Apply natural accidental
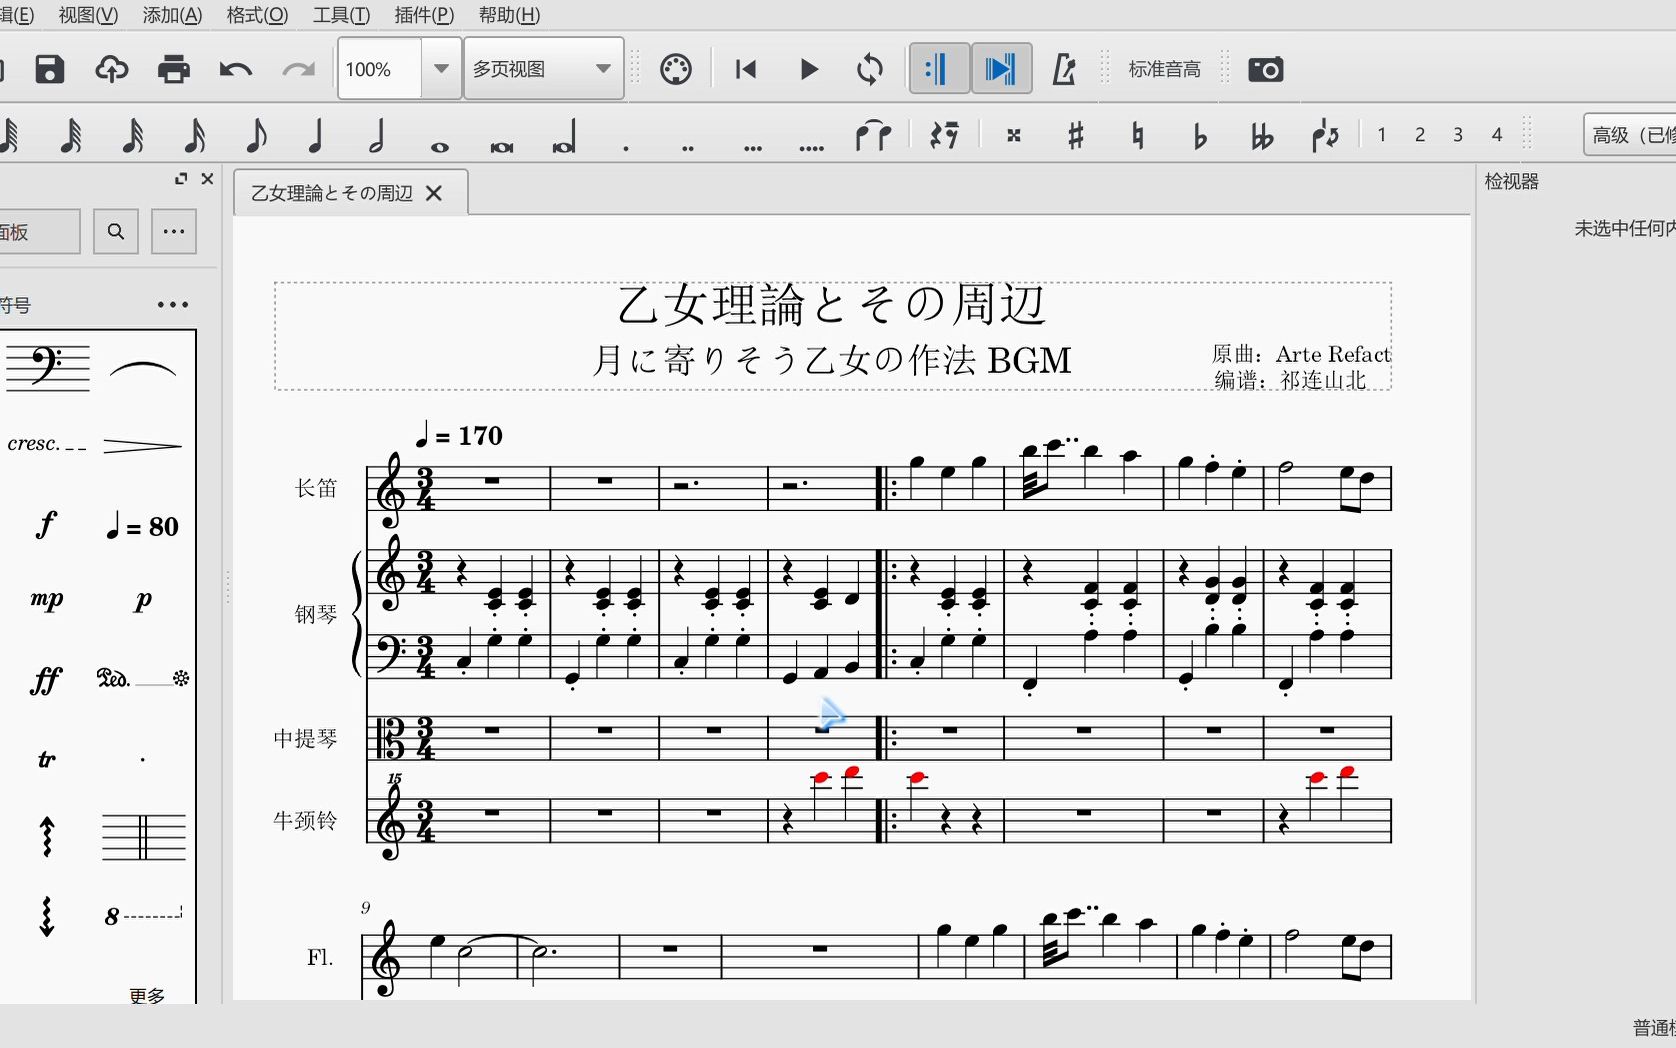 coord(1138,135)
